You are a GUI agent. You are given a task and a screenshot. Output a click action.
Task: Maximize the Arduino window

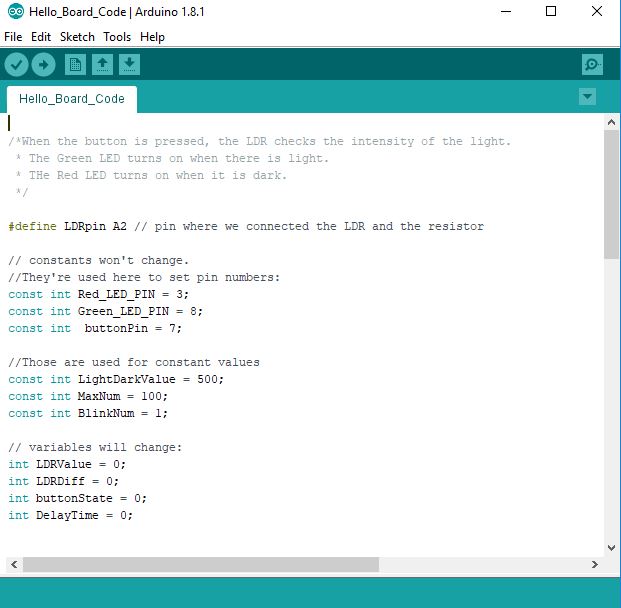click(x=551, y=11)
